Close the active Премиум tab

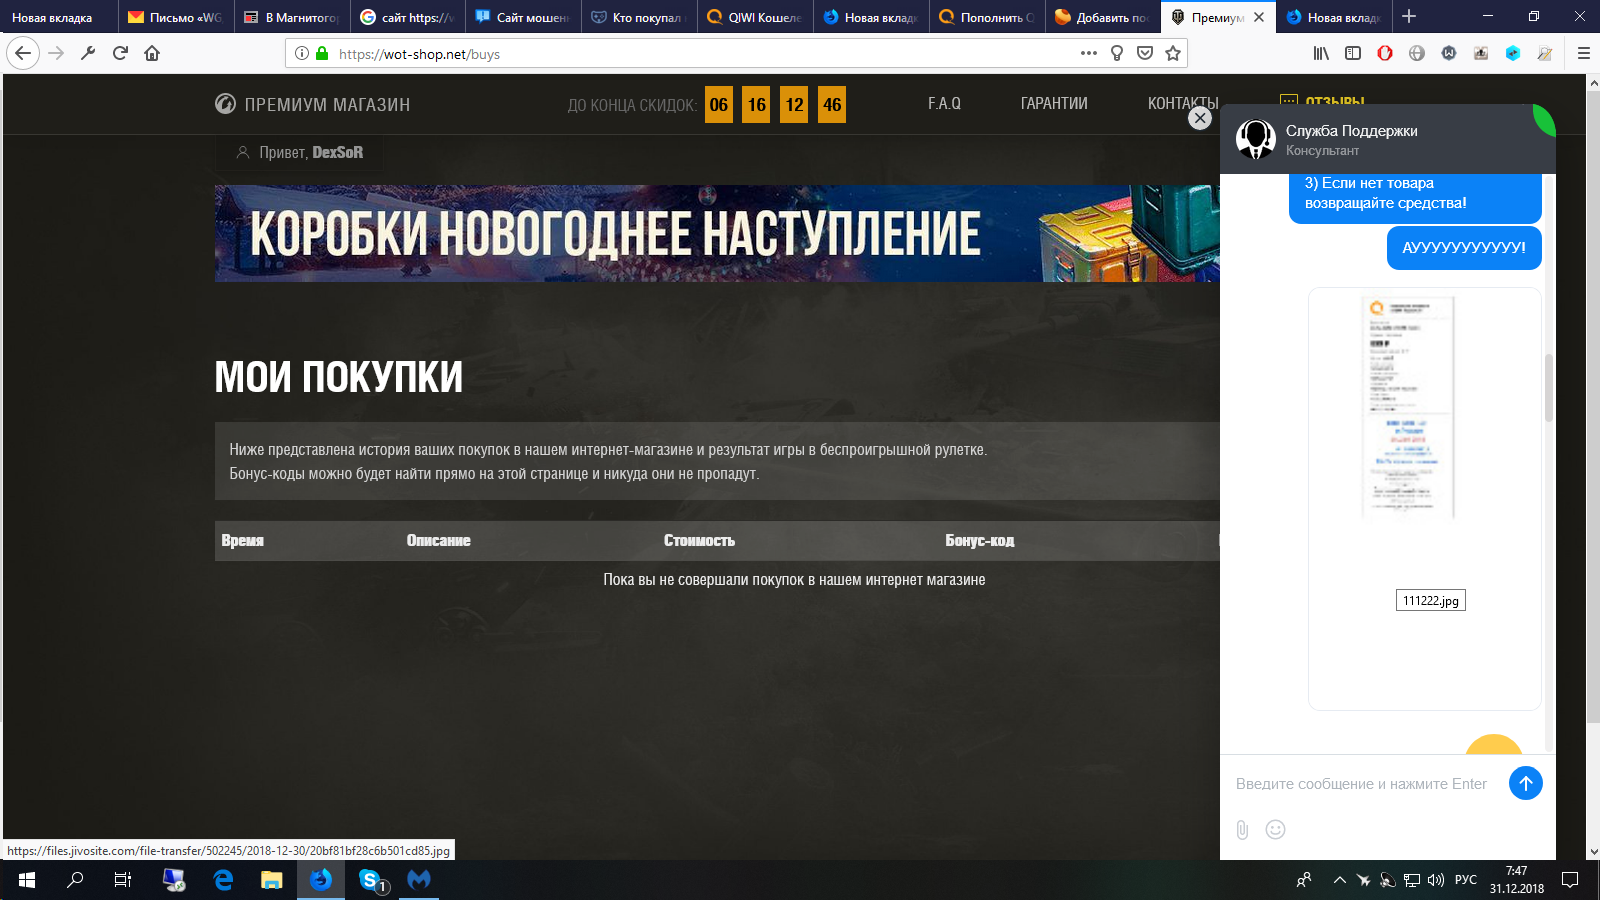[x=1259, y=17]
